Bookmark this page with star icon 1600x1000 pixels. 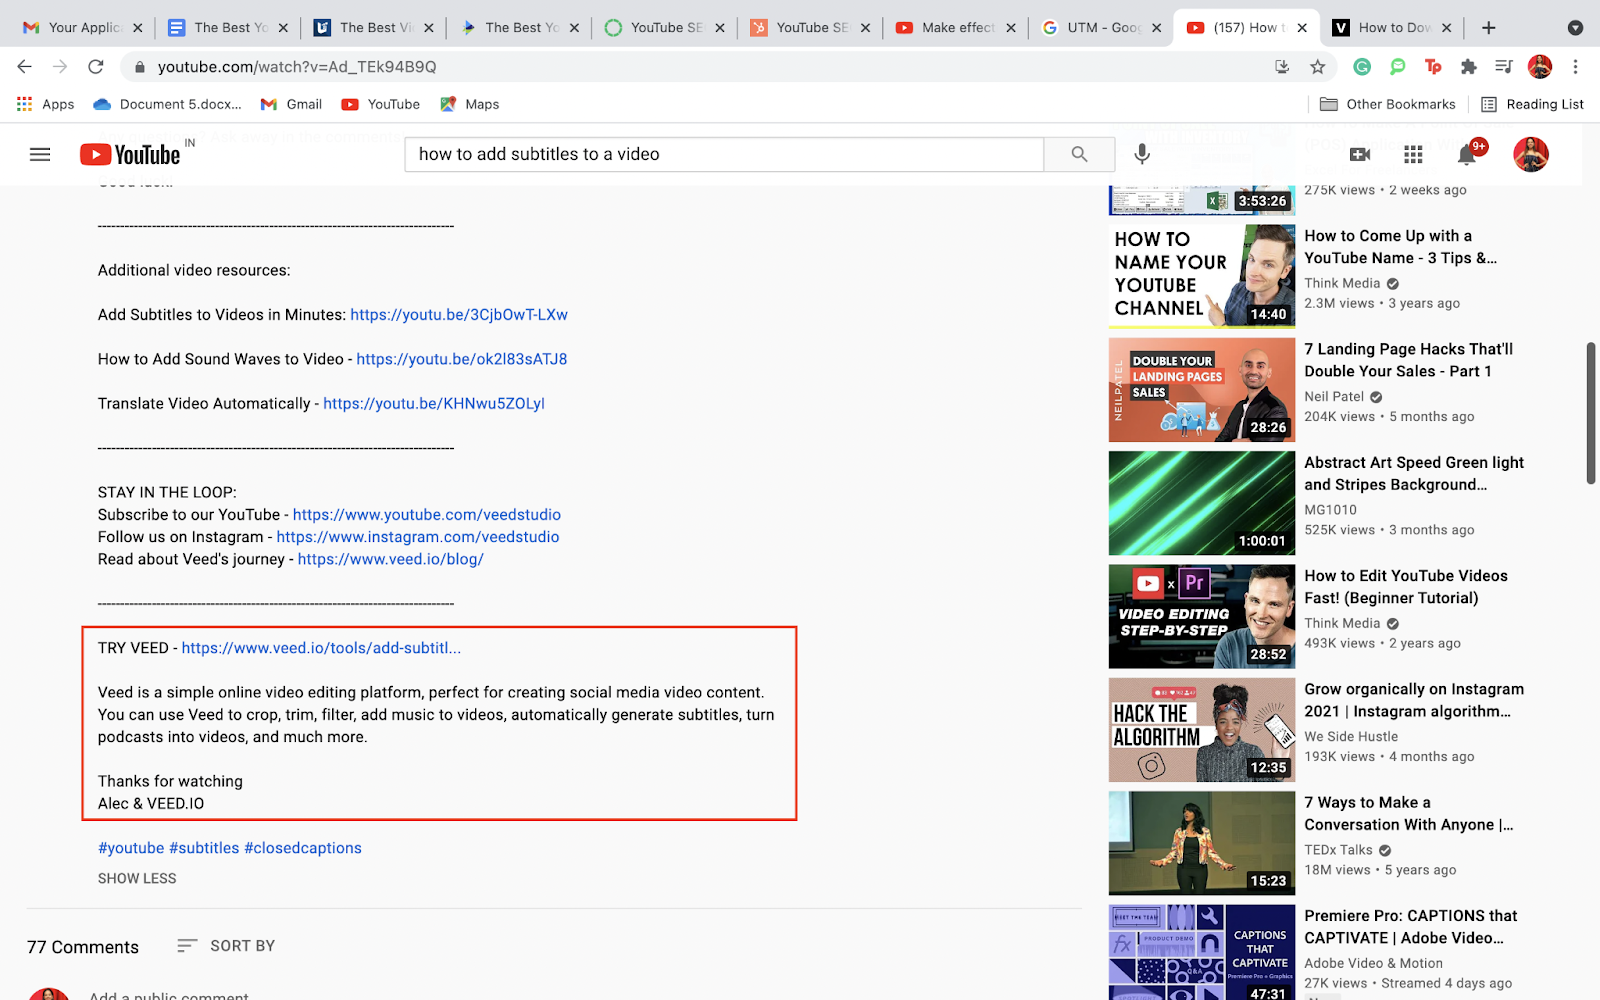(1317, 67)
